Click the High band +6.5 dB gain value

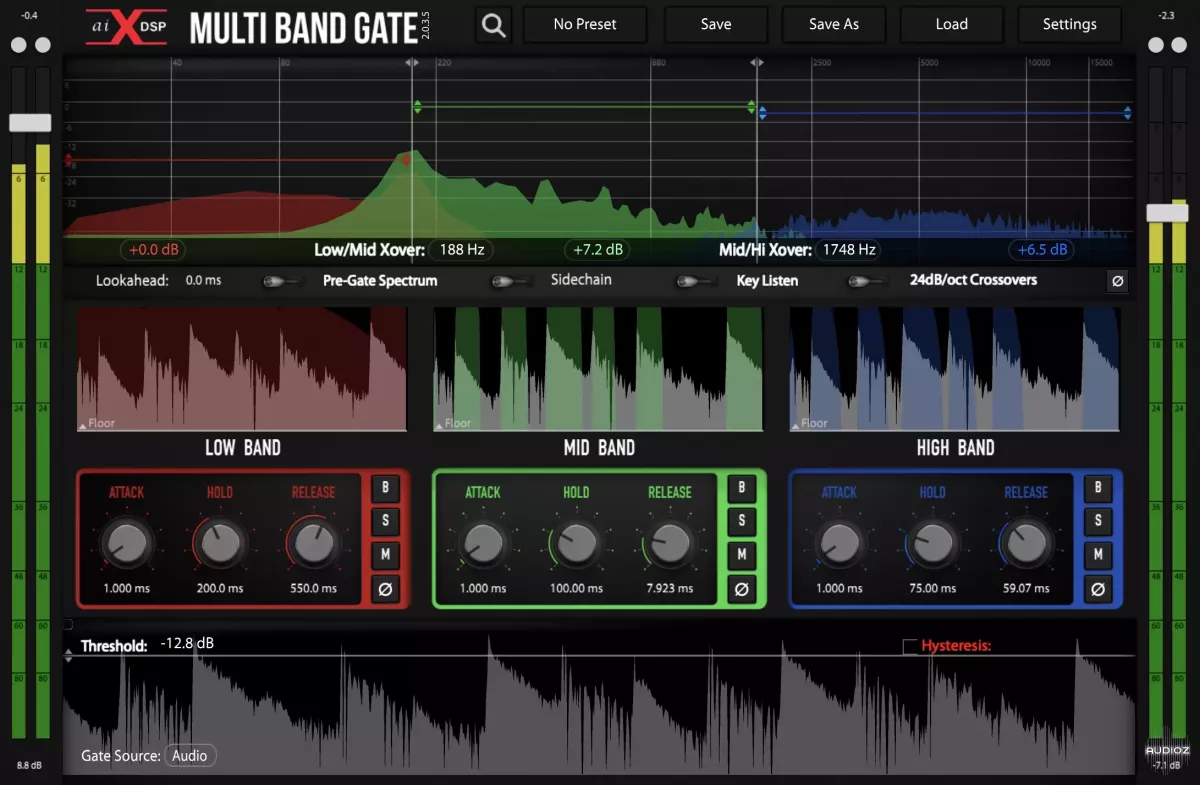[x=1041, y=250]
